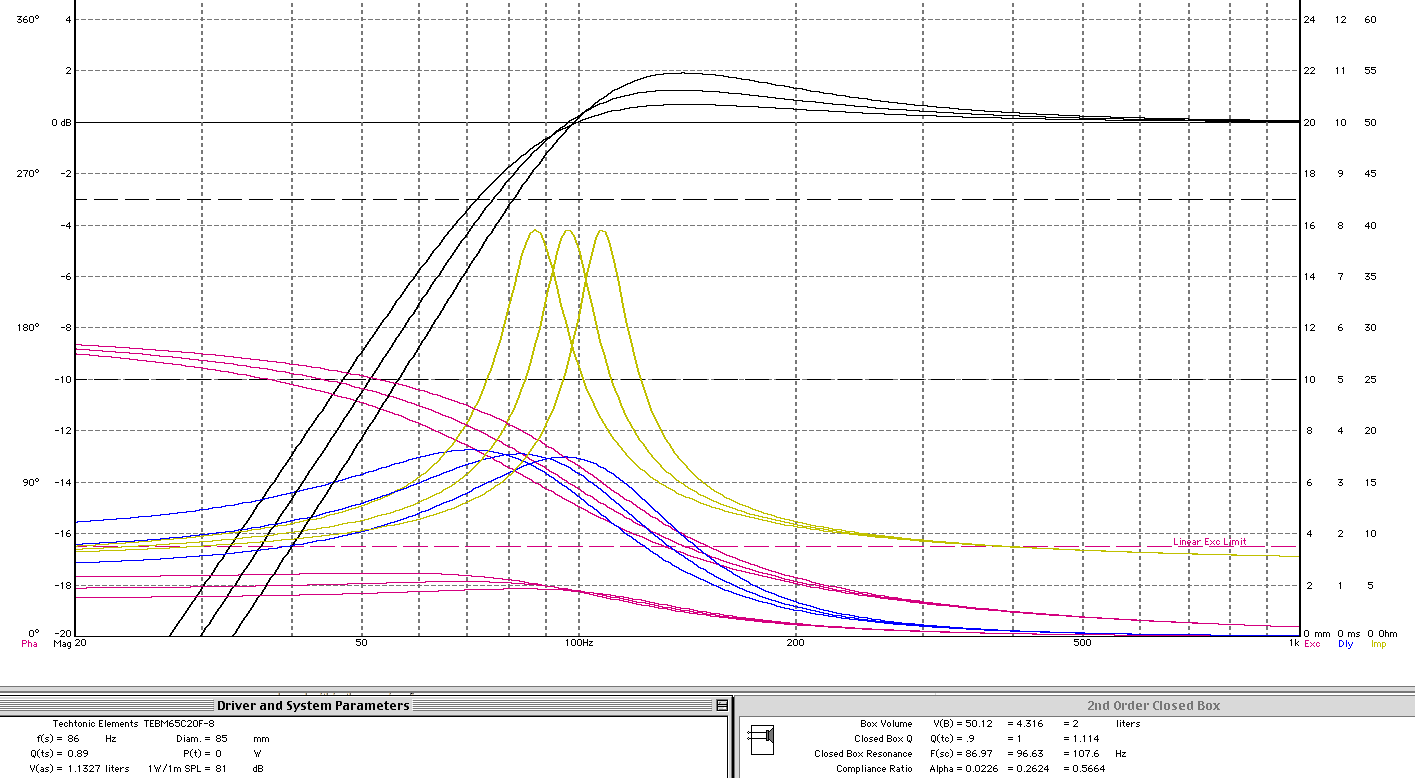Click the = 0.5664 compliance value
The image size is (1415, 778).
coord(1086,769)
